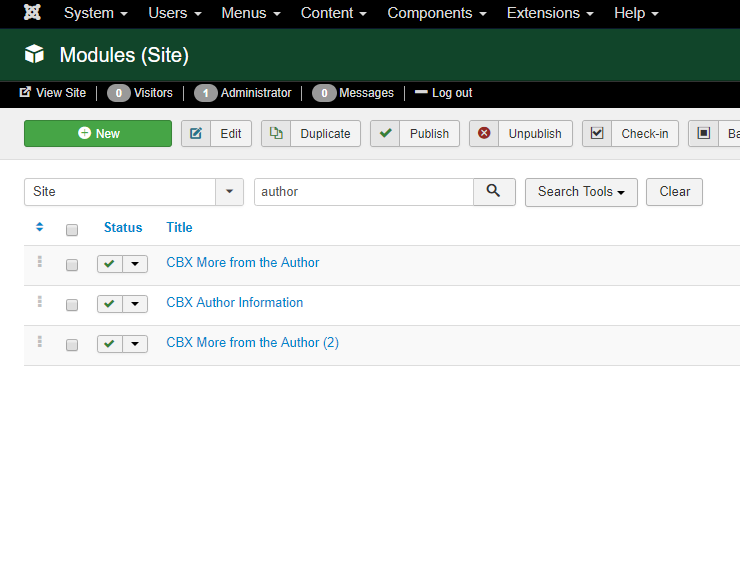This screenshot has width=740, height=565.
Task: Click the search field containing author
Action: pyautogui.click(x=364, y=192)
